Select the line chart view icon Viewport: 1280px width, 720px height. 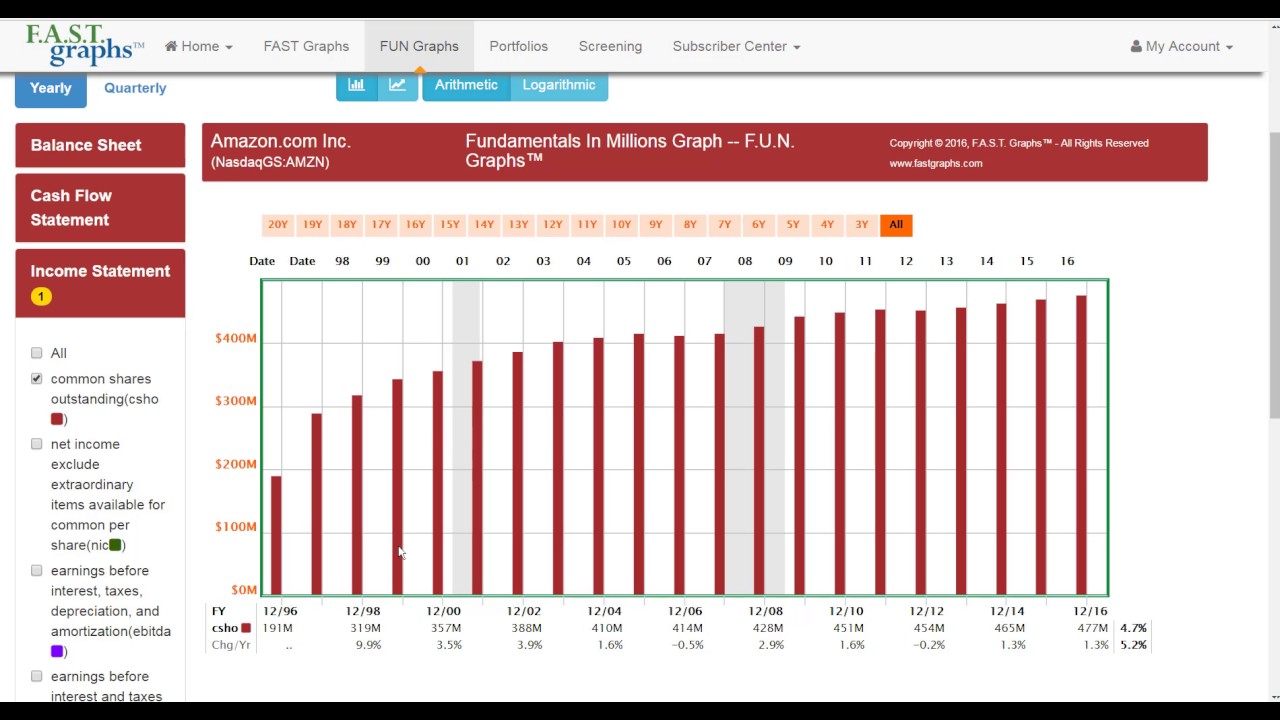[397, 85]
